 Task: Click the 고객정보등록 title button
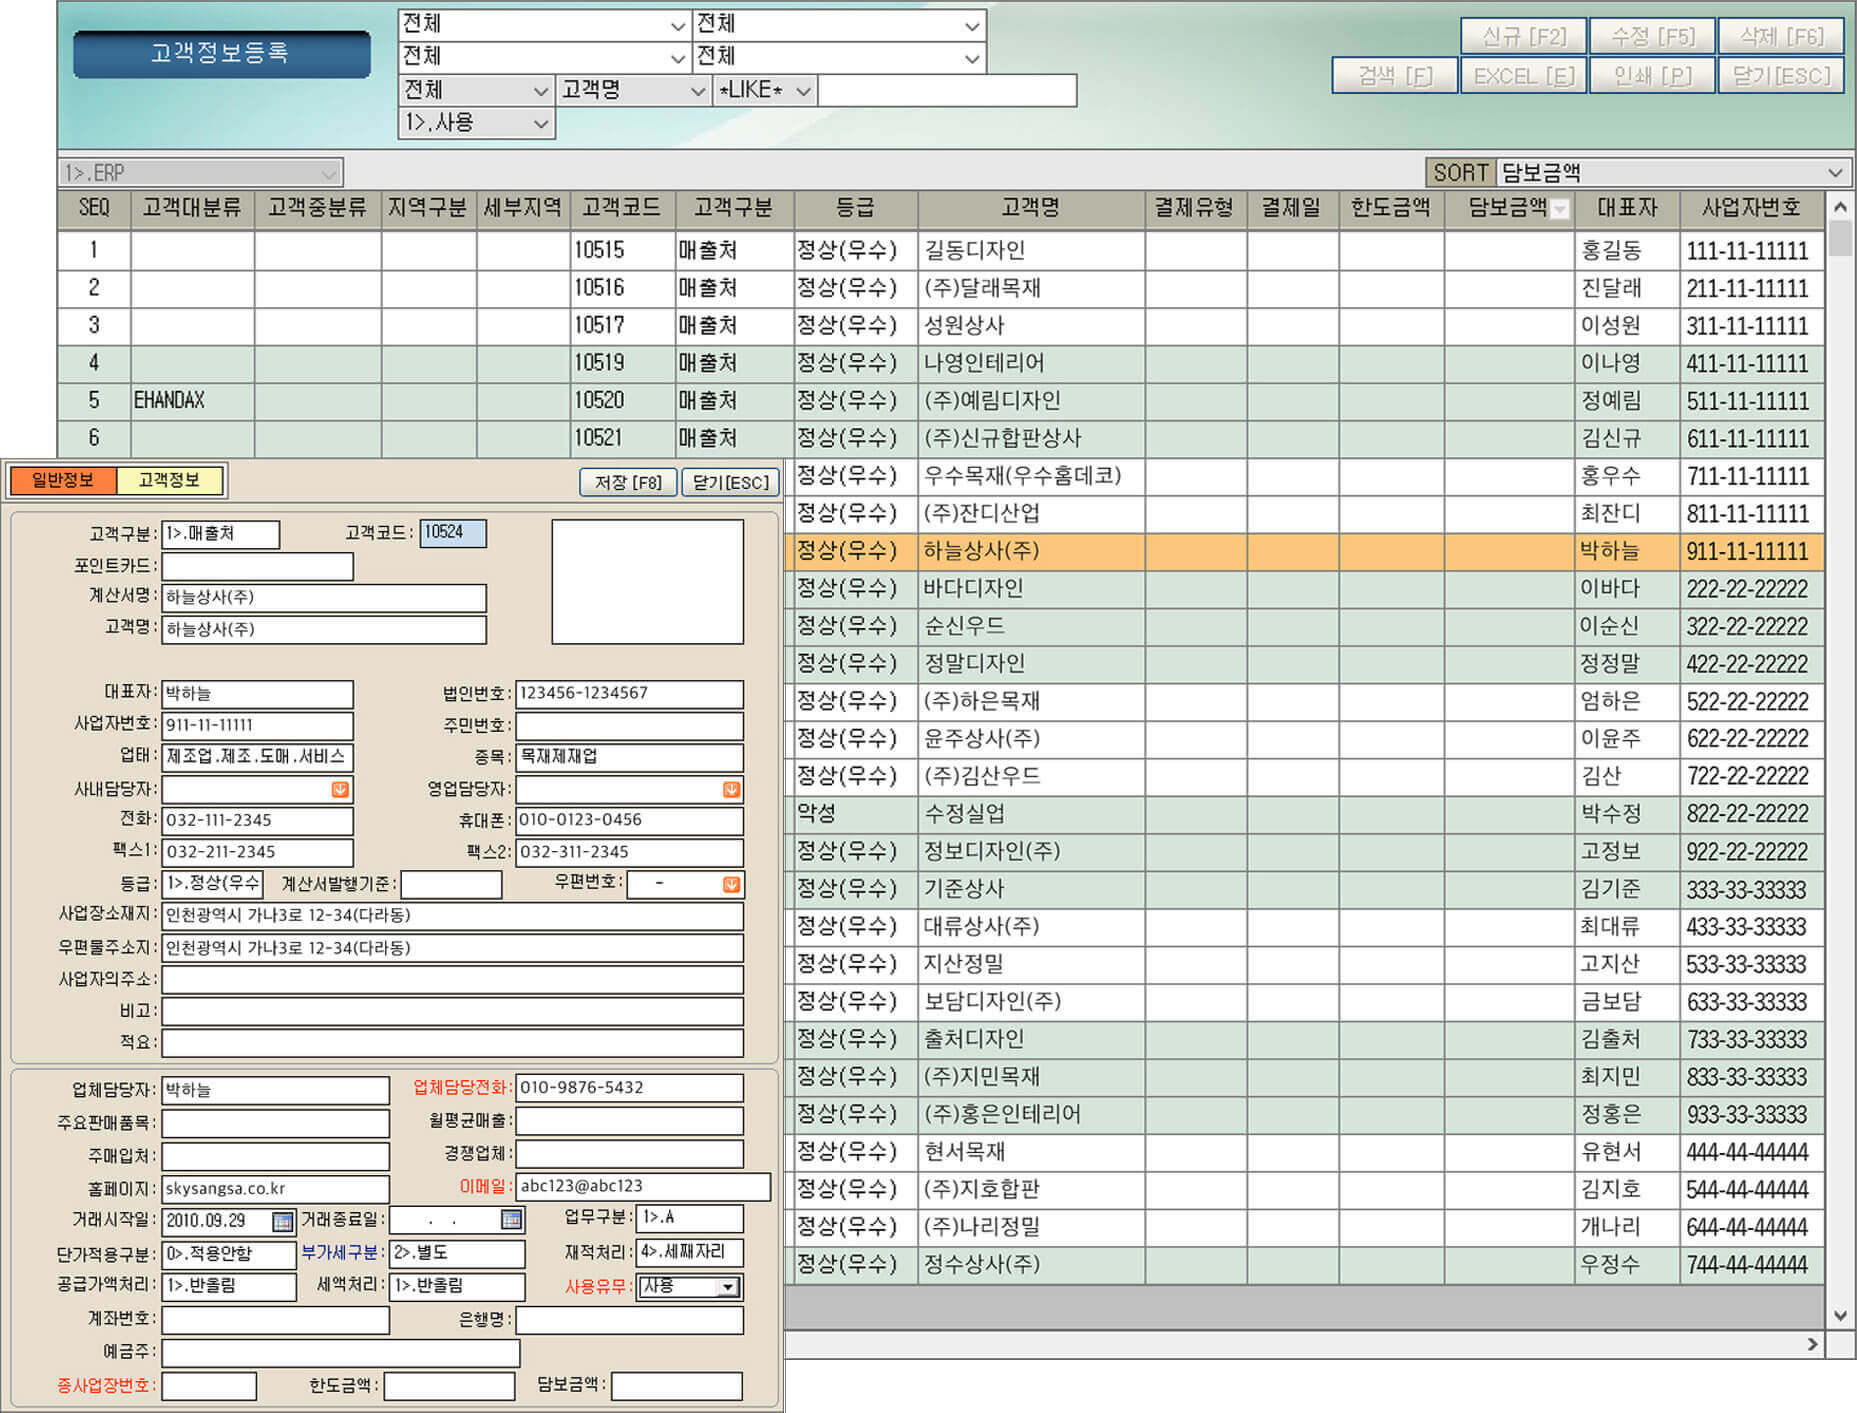click(x=221, y=53)
